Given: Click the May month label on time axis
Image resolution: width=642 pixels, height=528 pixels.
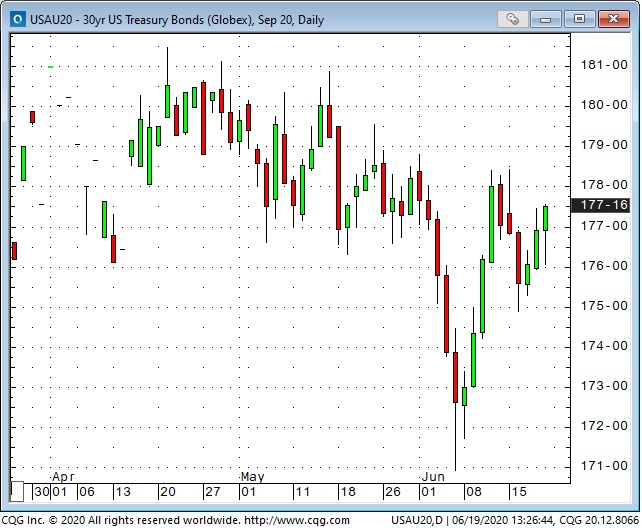Looking at the screenshot, I should click(x=253, y=477).
